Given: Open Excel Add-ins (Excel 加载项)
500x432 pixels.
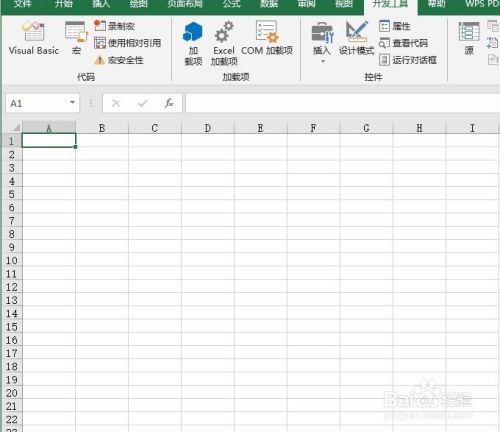Looking at the screenshot, I should click(x=224, y=43).
